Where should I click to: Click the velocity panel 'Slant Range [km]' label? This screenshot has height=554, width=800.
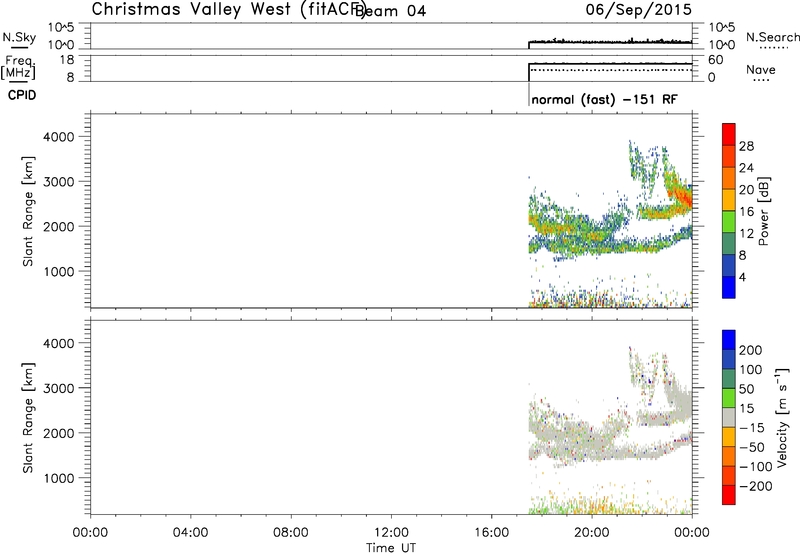coord(28,418)
